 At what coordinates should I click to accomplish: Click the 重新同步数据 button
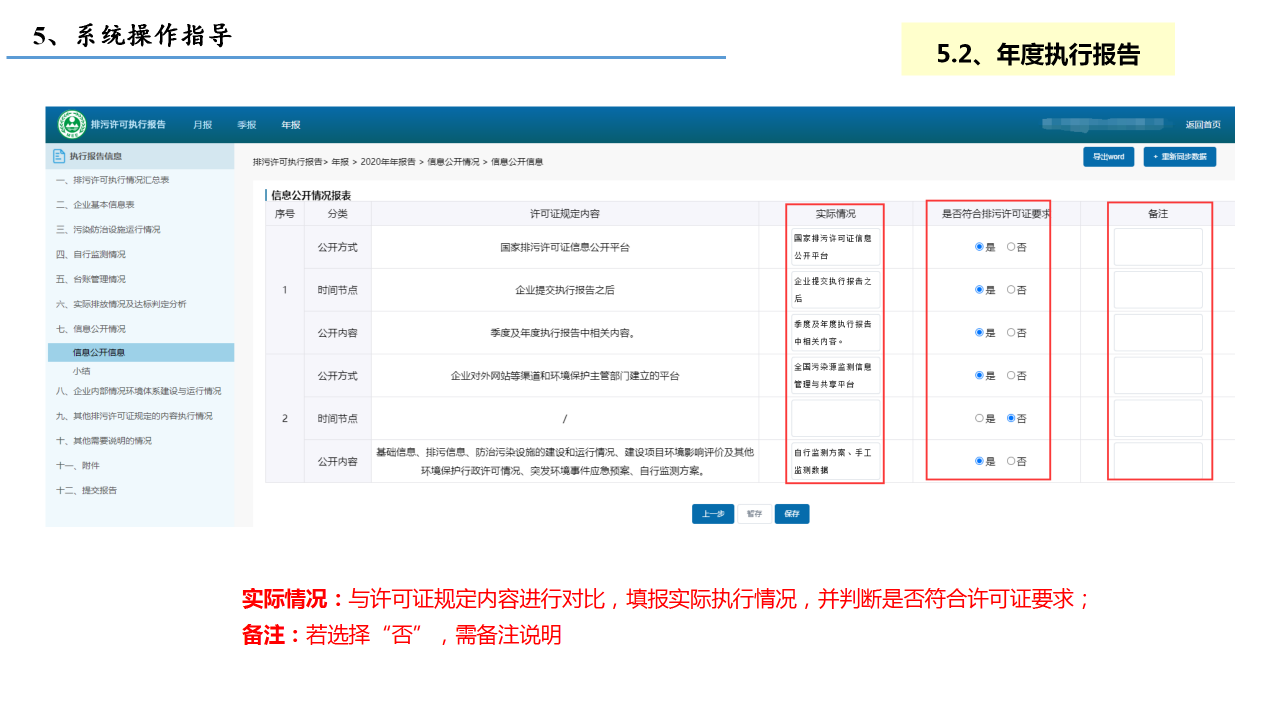(1180, 157)
